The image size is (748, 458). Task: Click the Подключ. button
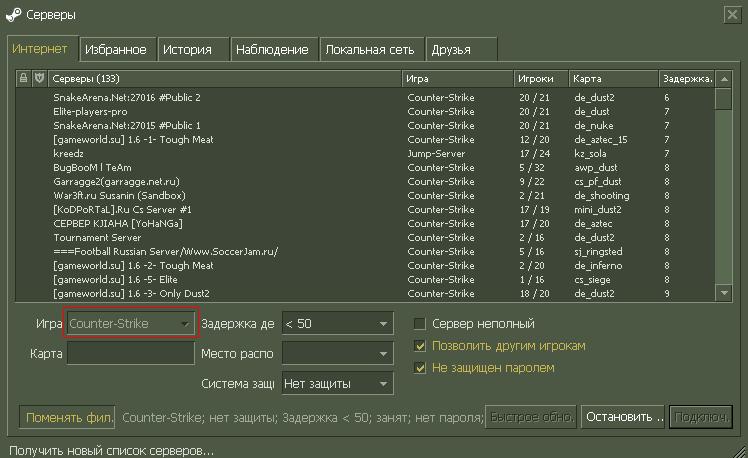click(700, 417)
